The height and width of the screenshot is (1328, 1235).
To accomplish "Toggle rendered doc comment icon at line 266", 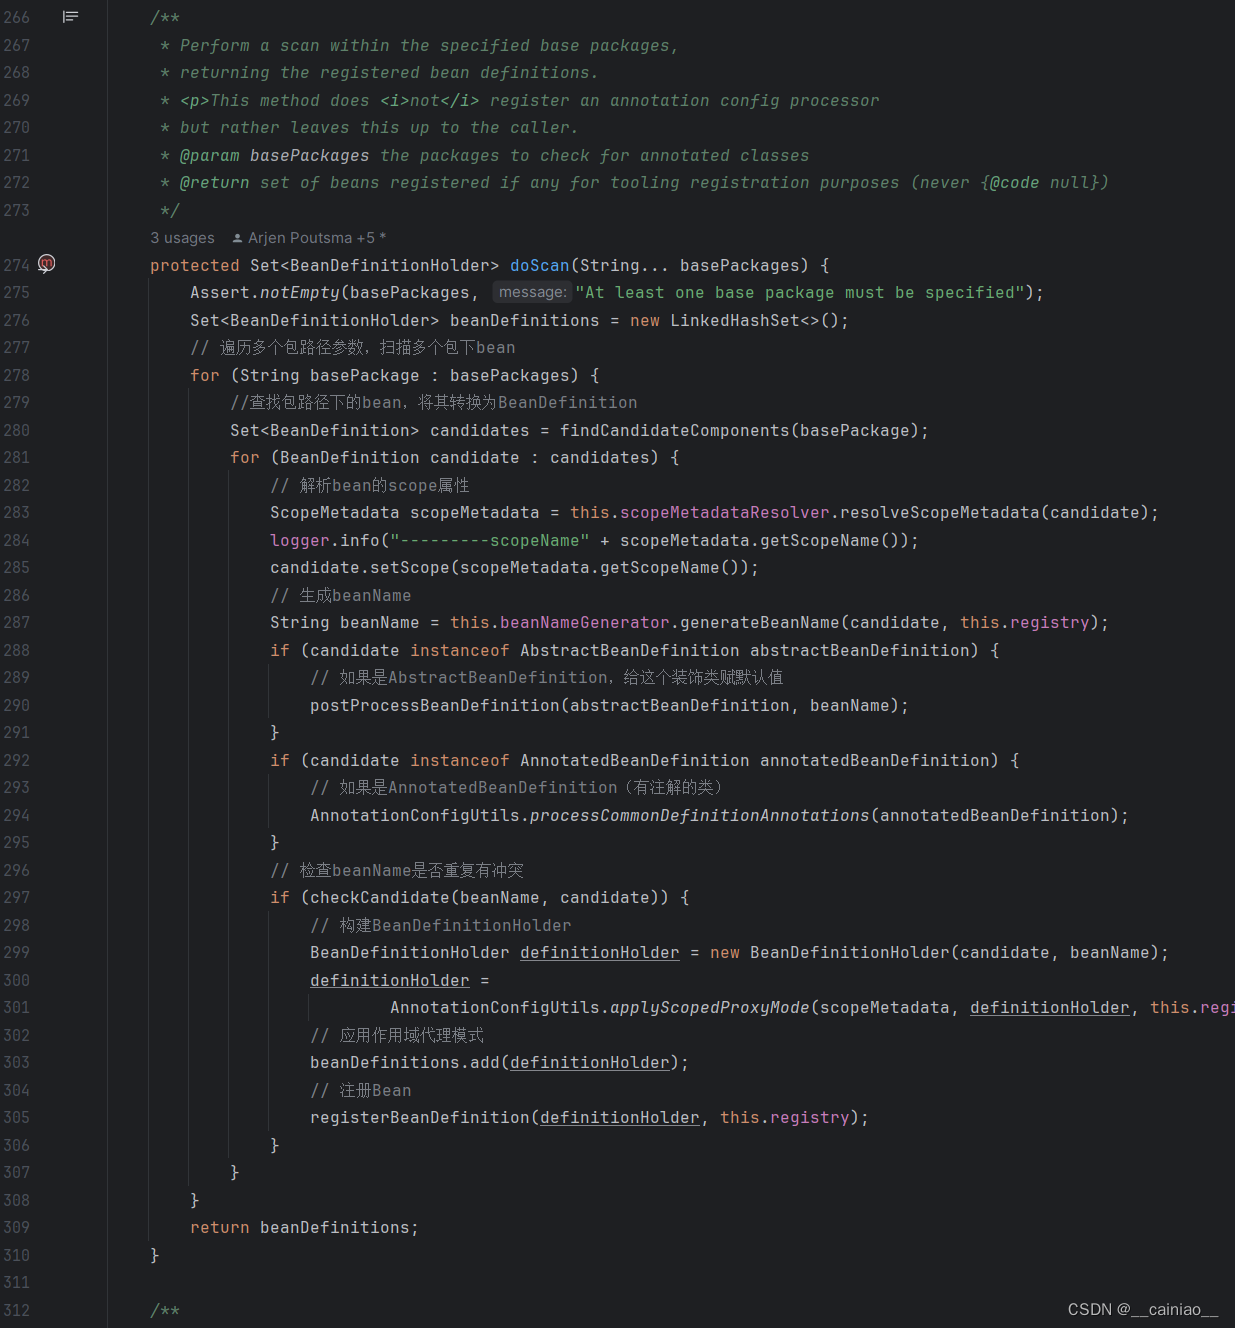I will click(70, 17).
